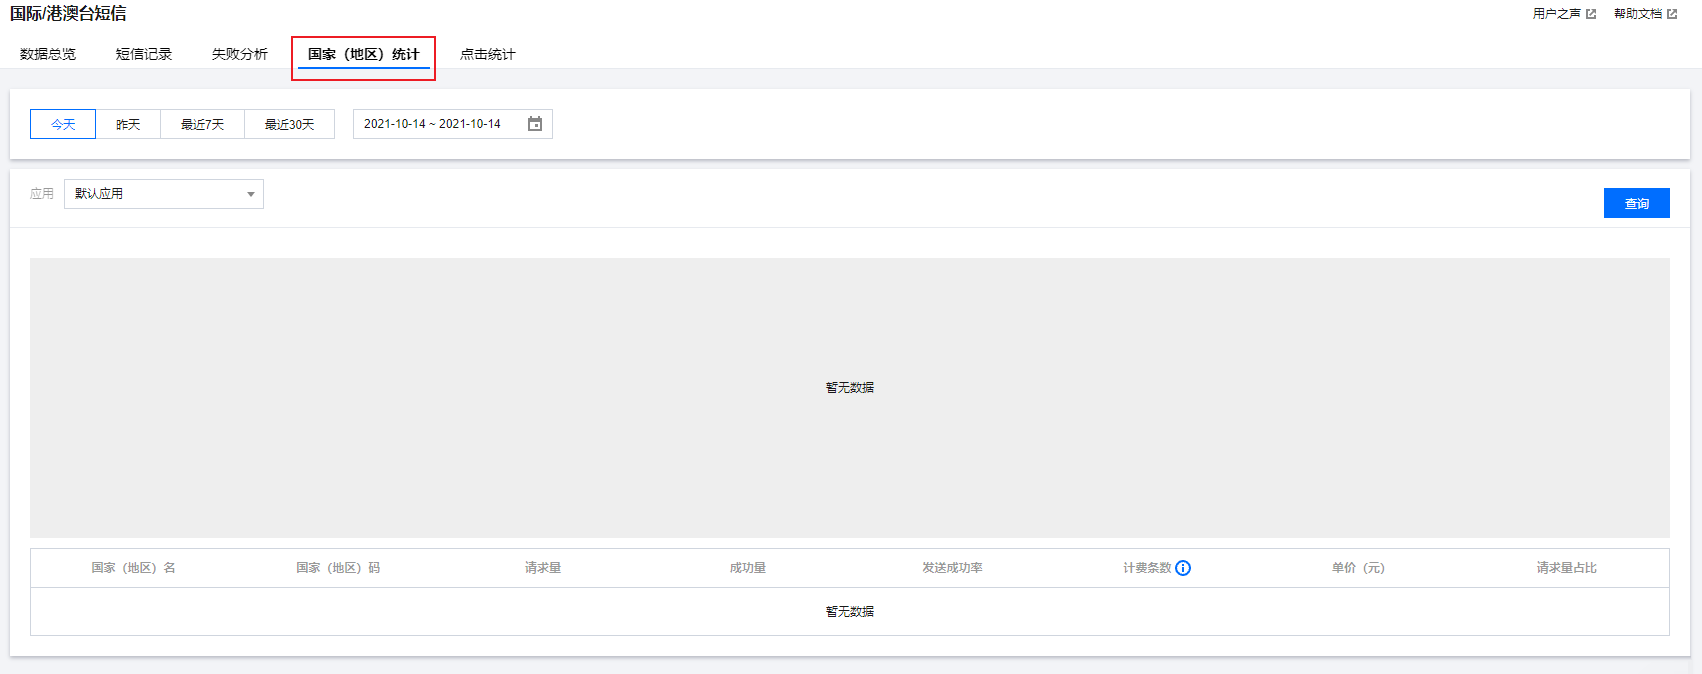Open the calendar icon in date range
This screenshot has width=1702, height=674.
click(535, 124)
